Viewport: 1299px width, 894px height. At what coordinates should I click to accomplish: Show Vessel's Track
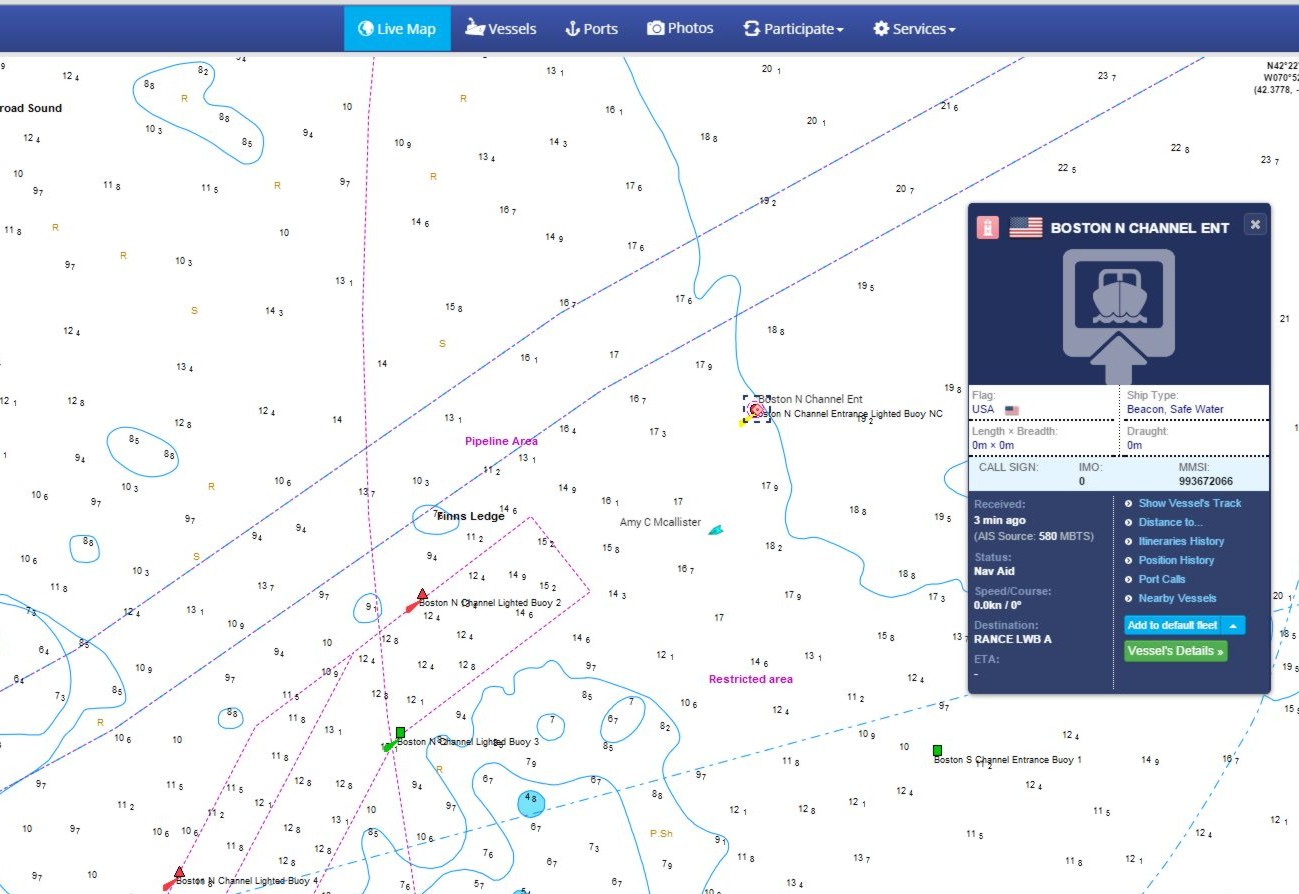[1190, 503]
